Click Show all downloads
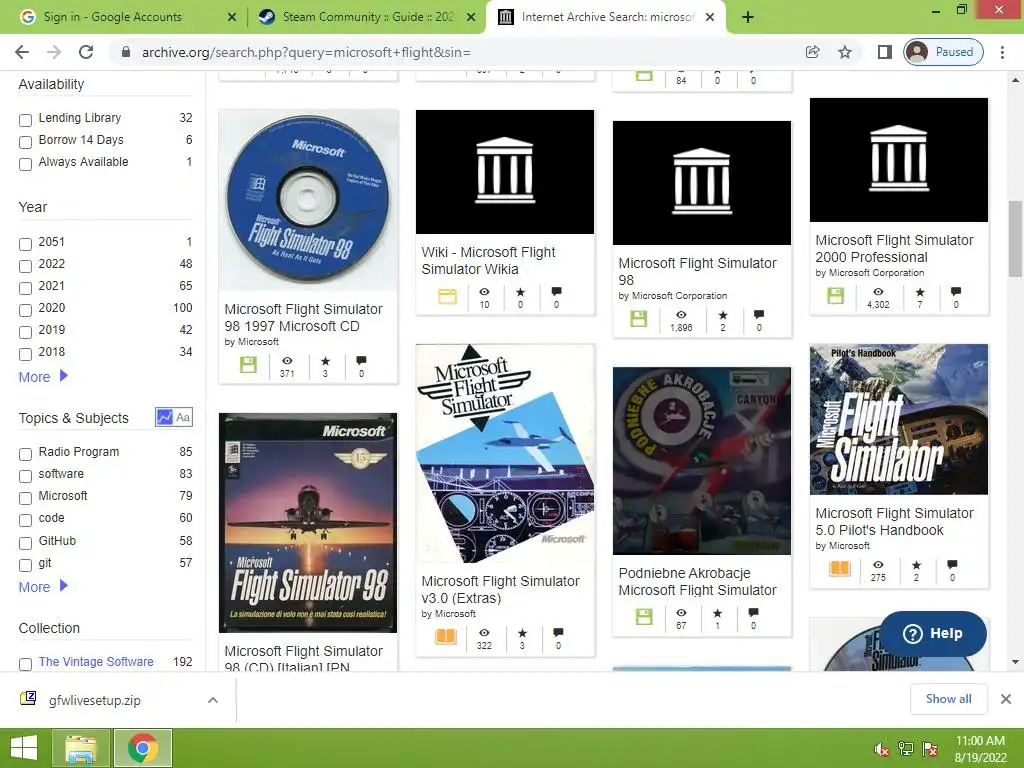This screenshot has width=1024, height=768. click(x=948, y=699)
